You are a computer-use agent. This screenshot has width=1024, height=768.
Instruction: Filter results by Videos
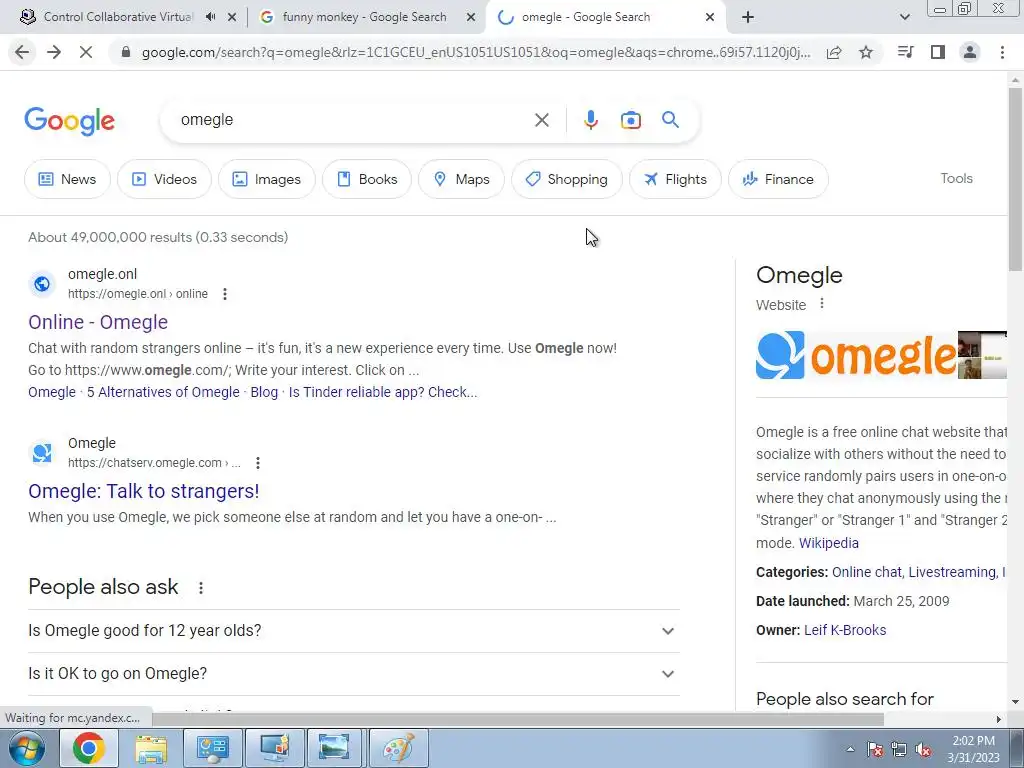point(164,179)
